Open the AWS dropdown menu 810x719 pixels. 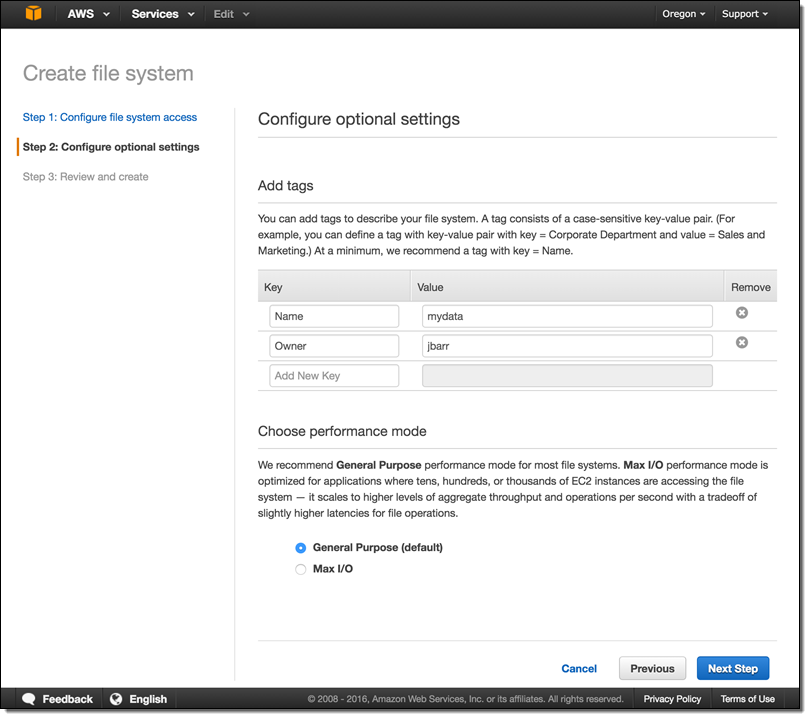(88, 14)
